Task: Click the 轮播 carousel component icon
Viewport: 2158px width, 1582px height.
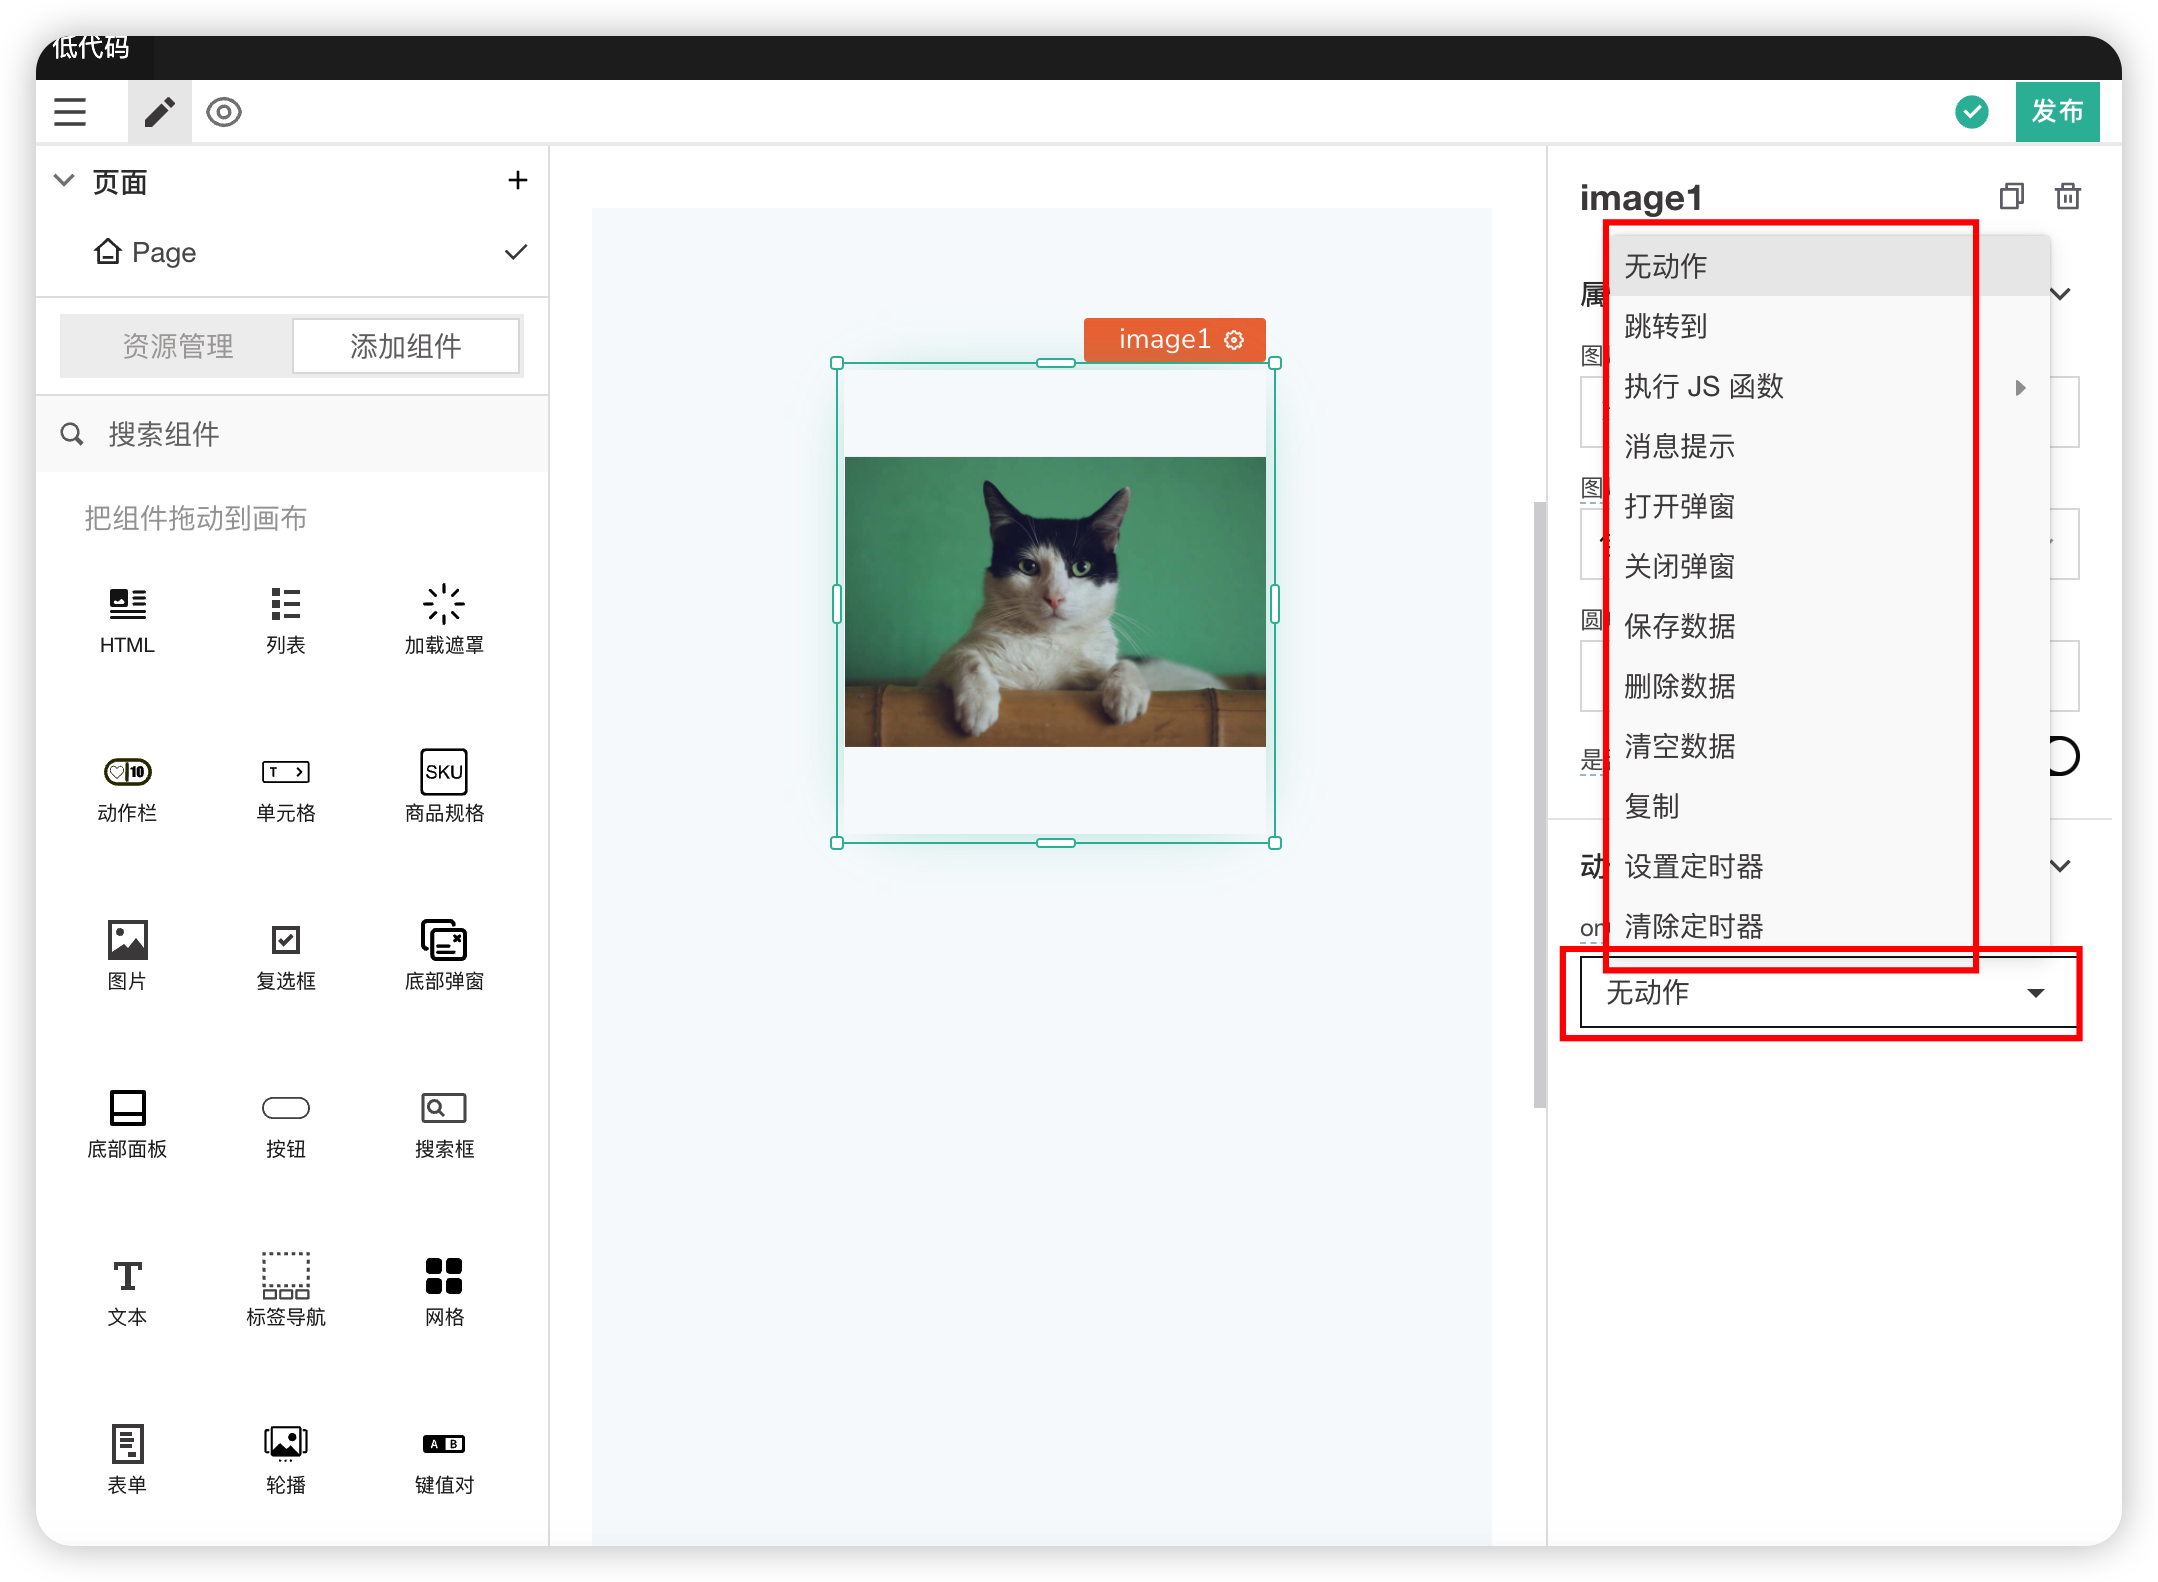Action: point(285,1443)
